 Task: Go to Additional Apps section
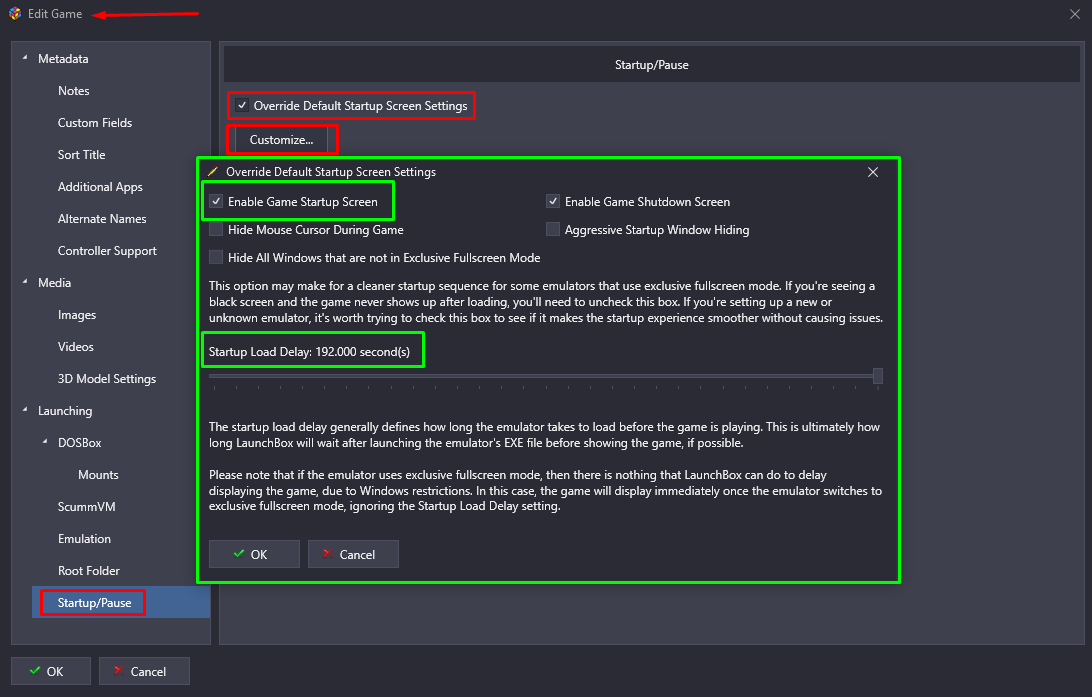coord(100,187)
